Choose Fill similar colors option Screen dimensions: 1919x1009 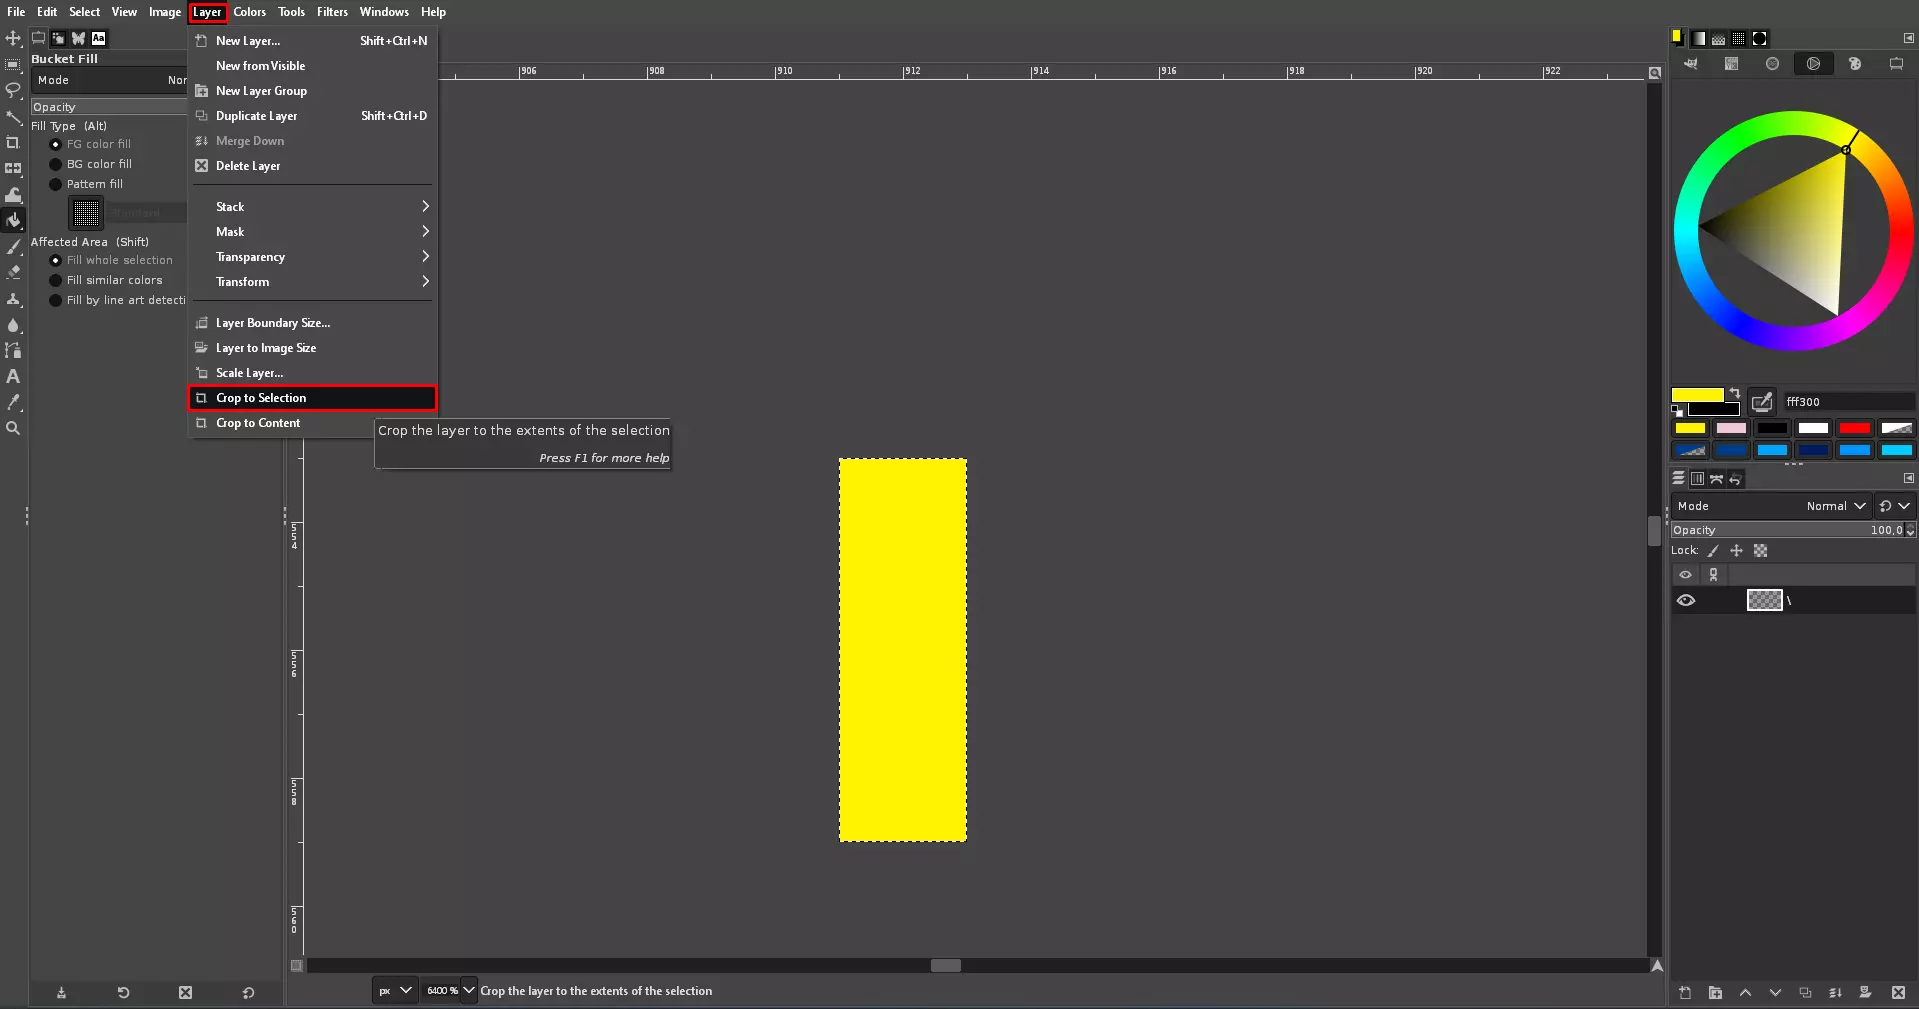tap(56, 280)
